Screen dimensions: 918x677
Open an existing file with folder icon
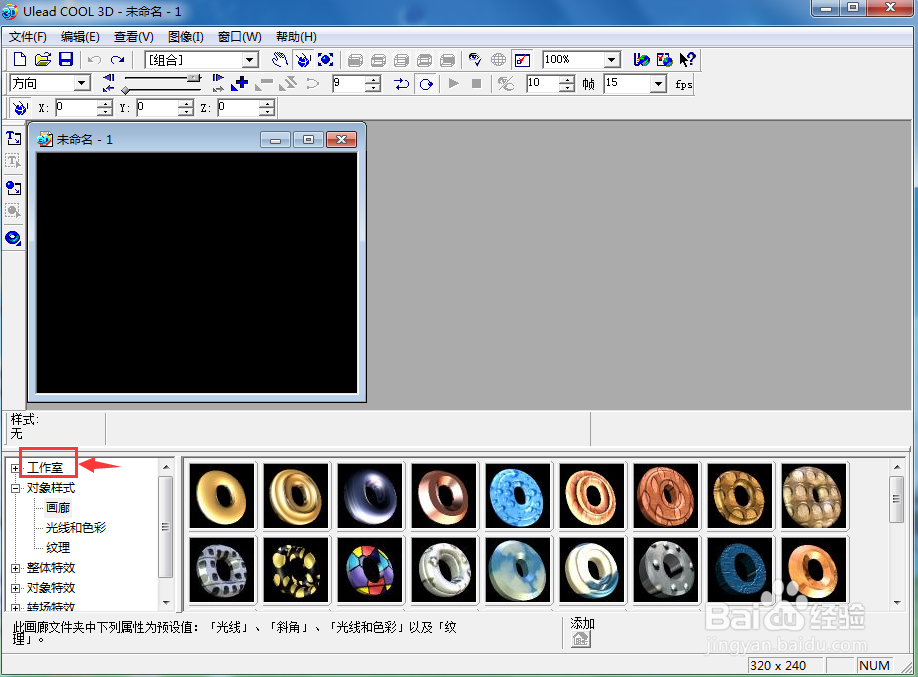pyautogui.click(x=43, y=59)
